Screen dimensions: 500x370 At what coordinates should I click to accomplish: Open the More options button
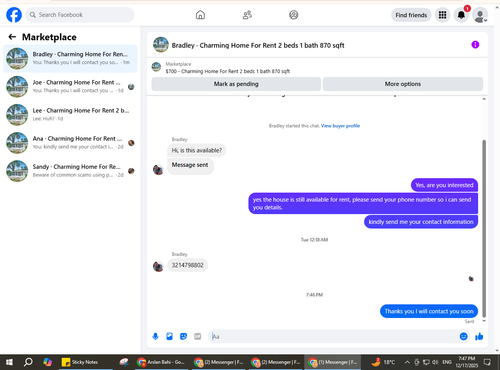tap(403, 84)
